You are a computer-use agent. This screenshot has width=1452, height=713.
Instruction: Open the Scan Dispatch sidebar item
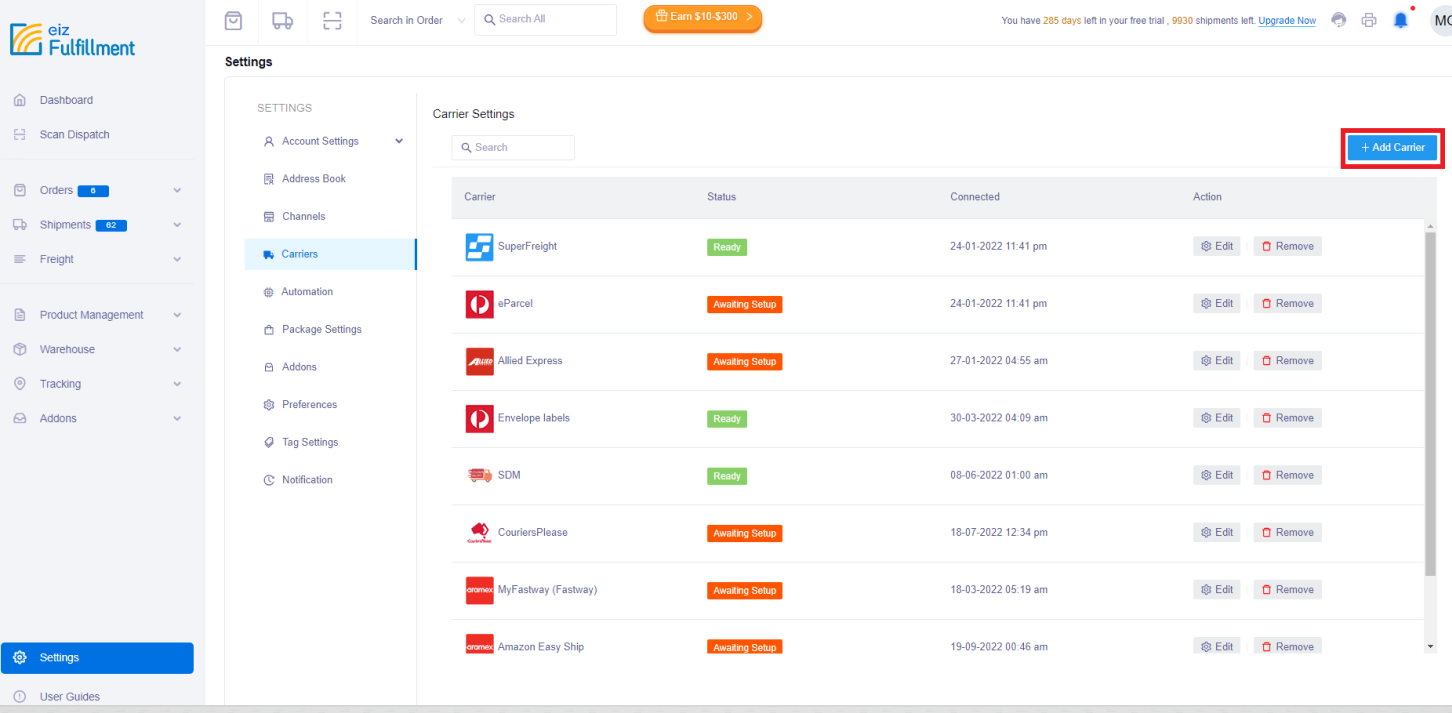pos(74,134)
